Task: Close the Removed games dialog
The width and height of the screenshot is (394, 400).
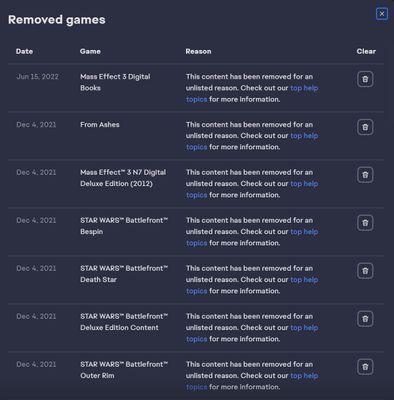Action: (x=382, y=14)
